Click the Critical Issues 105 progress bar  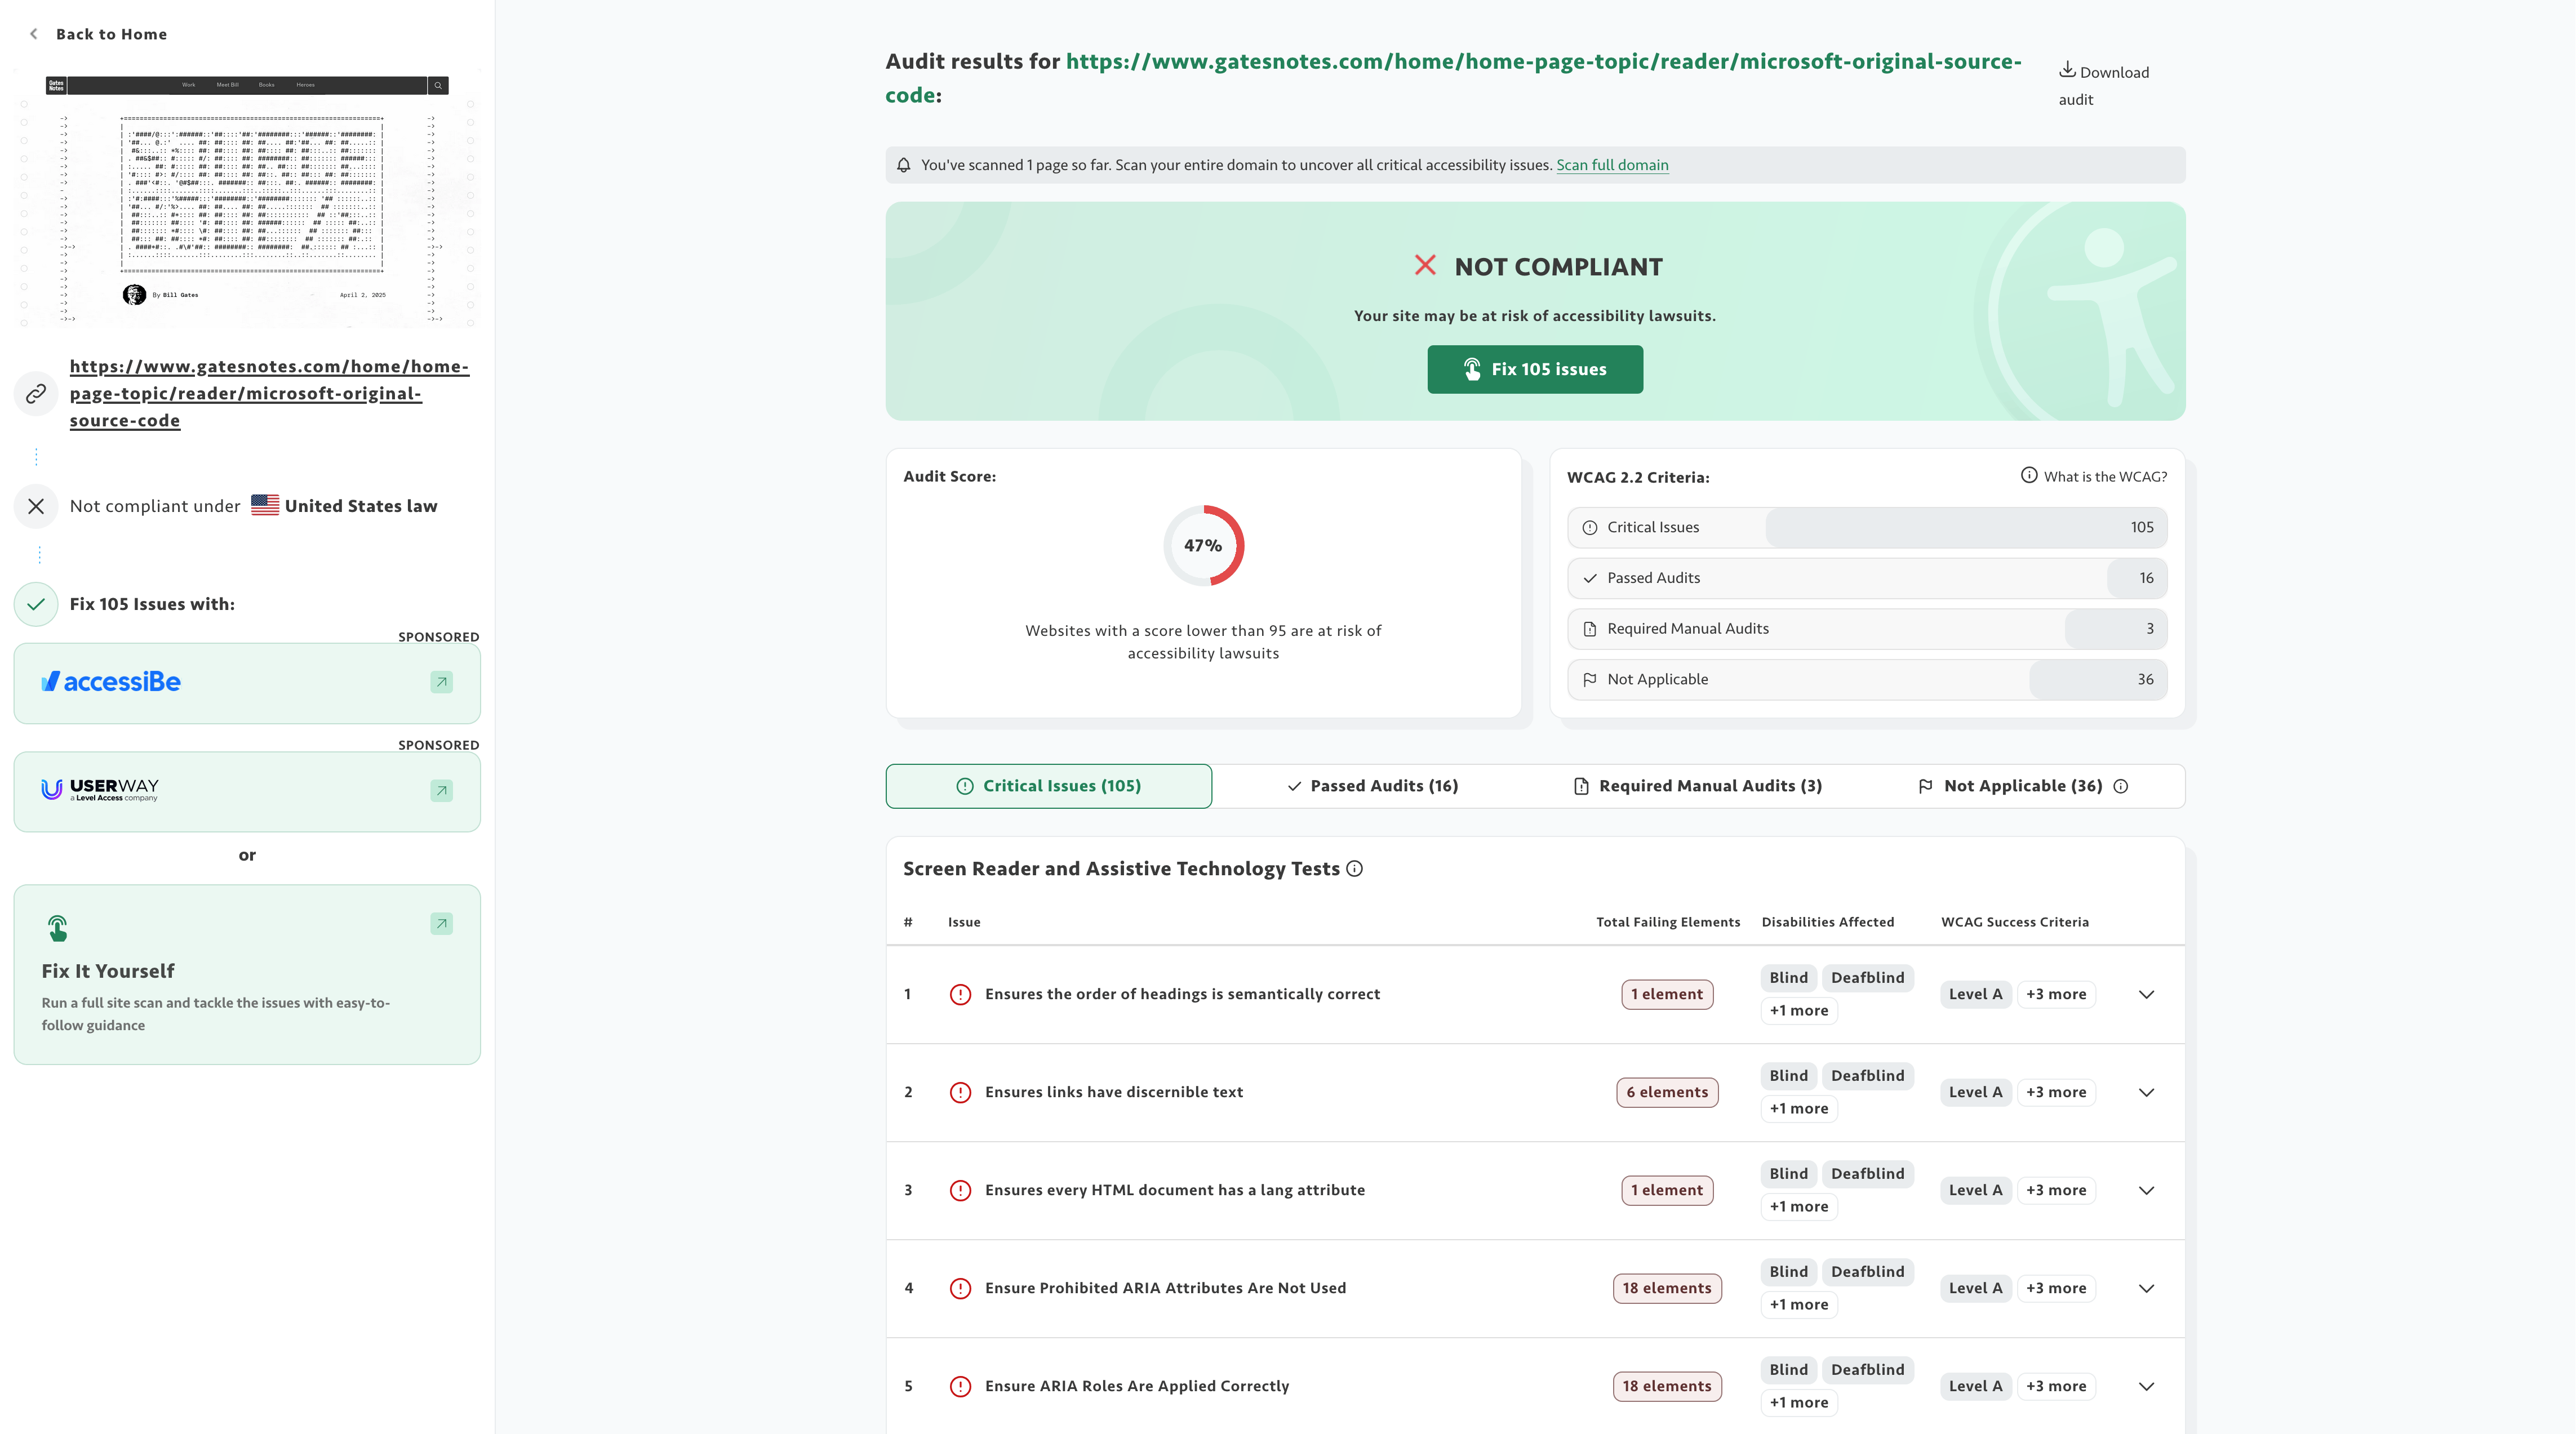coord(1866,527)
